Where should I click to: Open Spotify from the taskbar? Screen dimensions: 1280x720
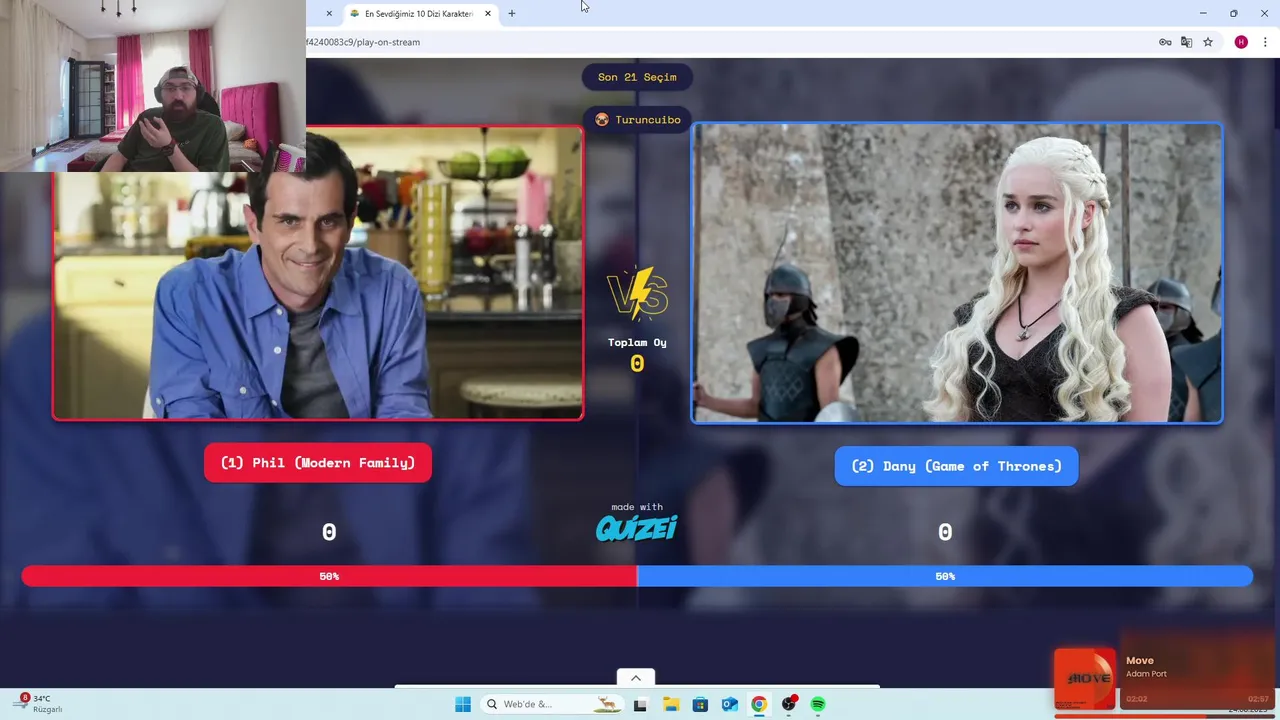pos(818,704)
